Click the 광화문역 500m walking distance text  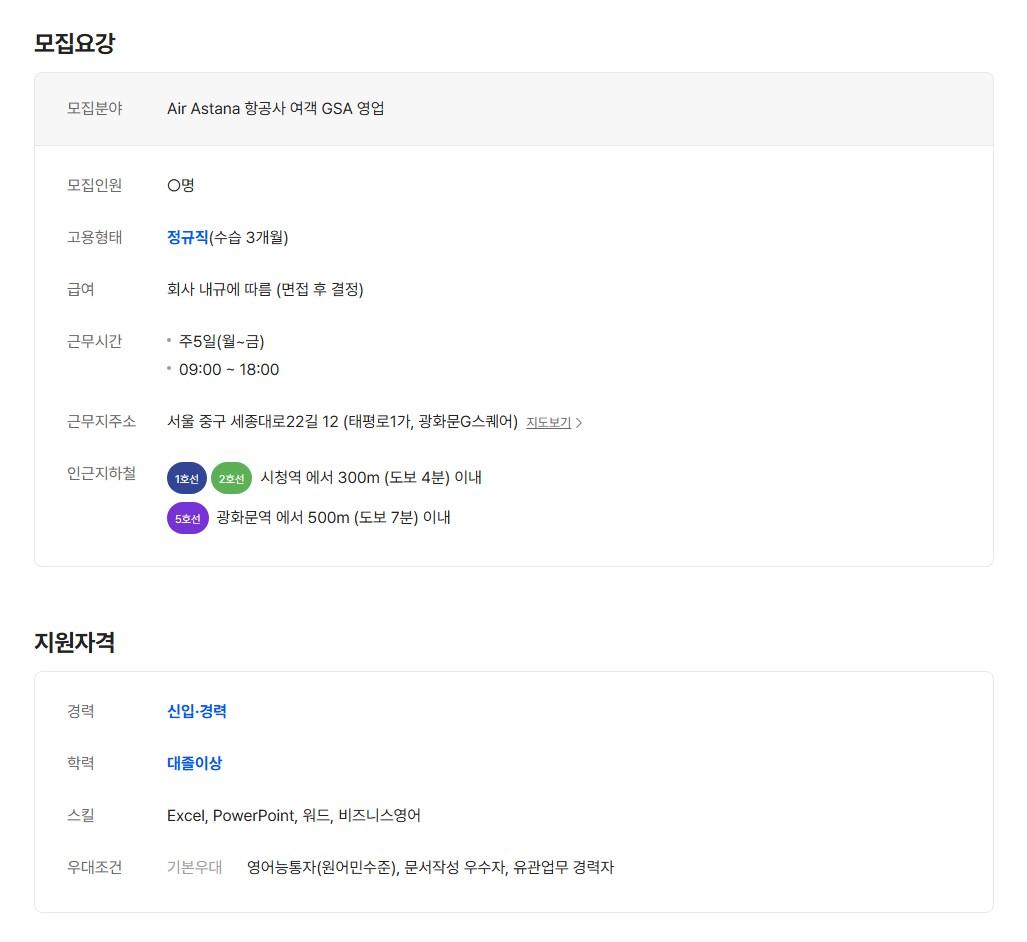333,518
